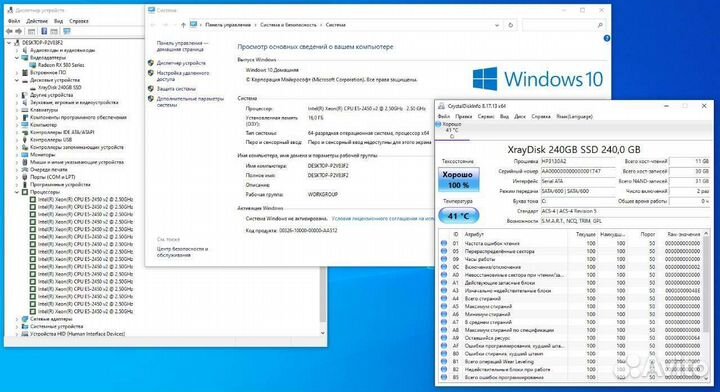
Task: Click the license agreement terms link
Action: 382,219
